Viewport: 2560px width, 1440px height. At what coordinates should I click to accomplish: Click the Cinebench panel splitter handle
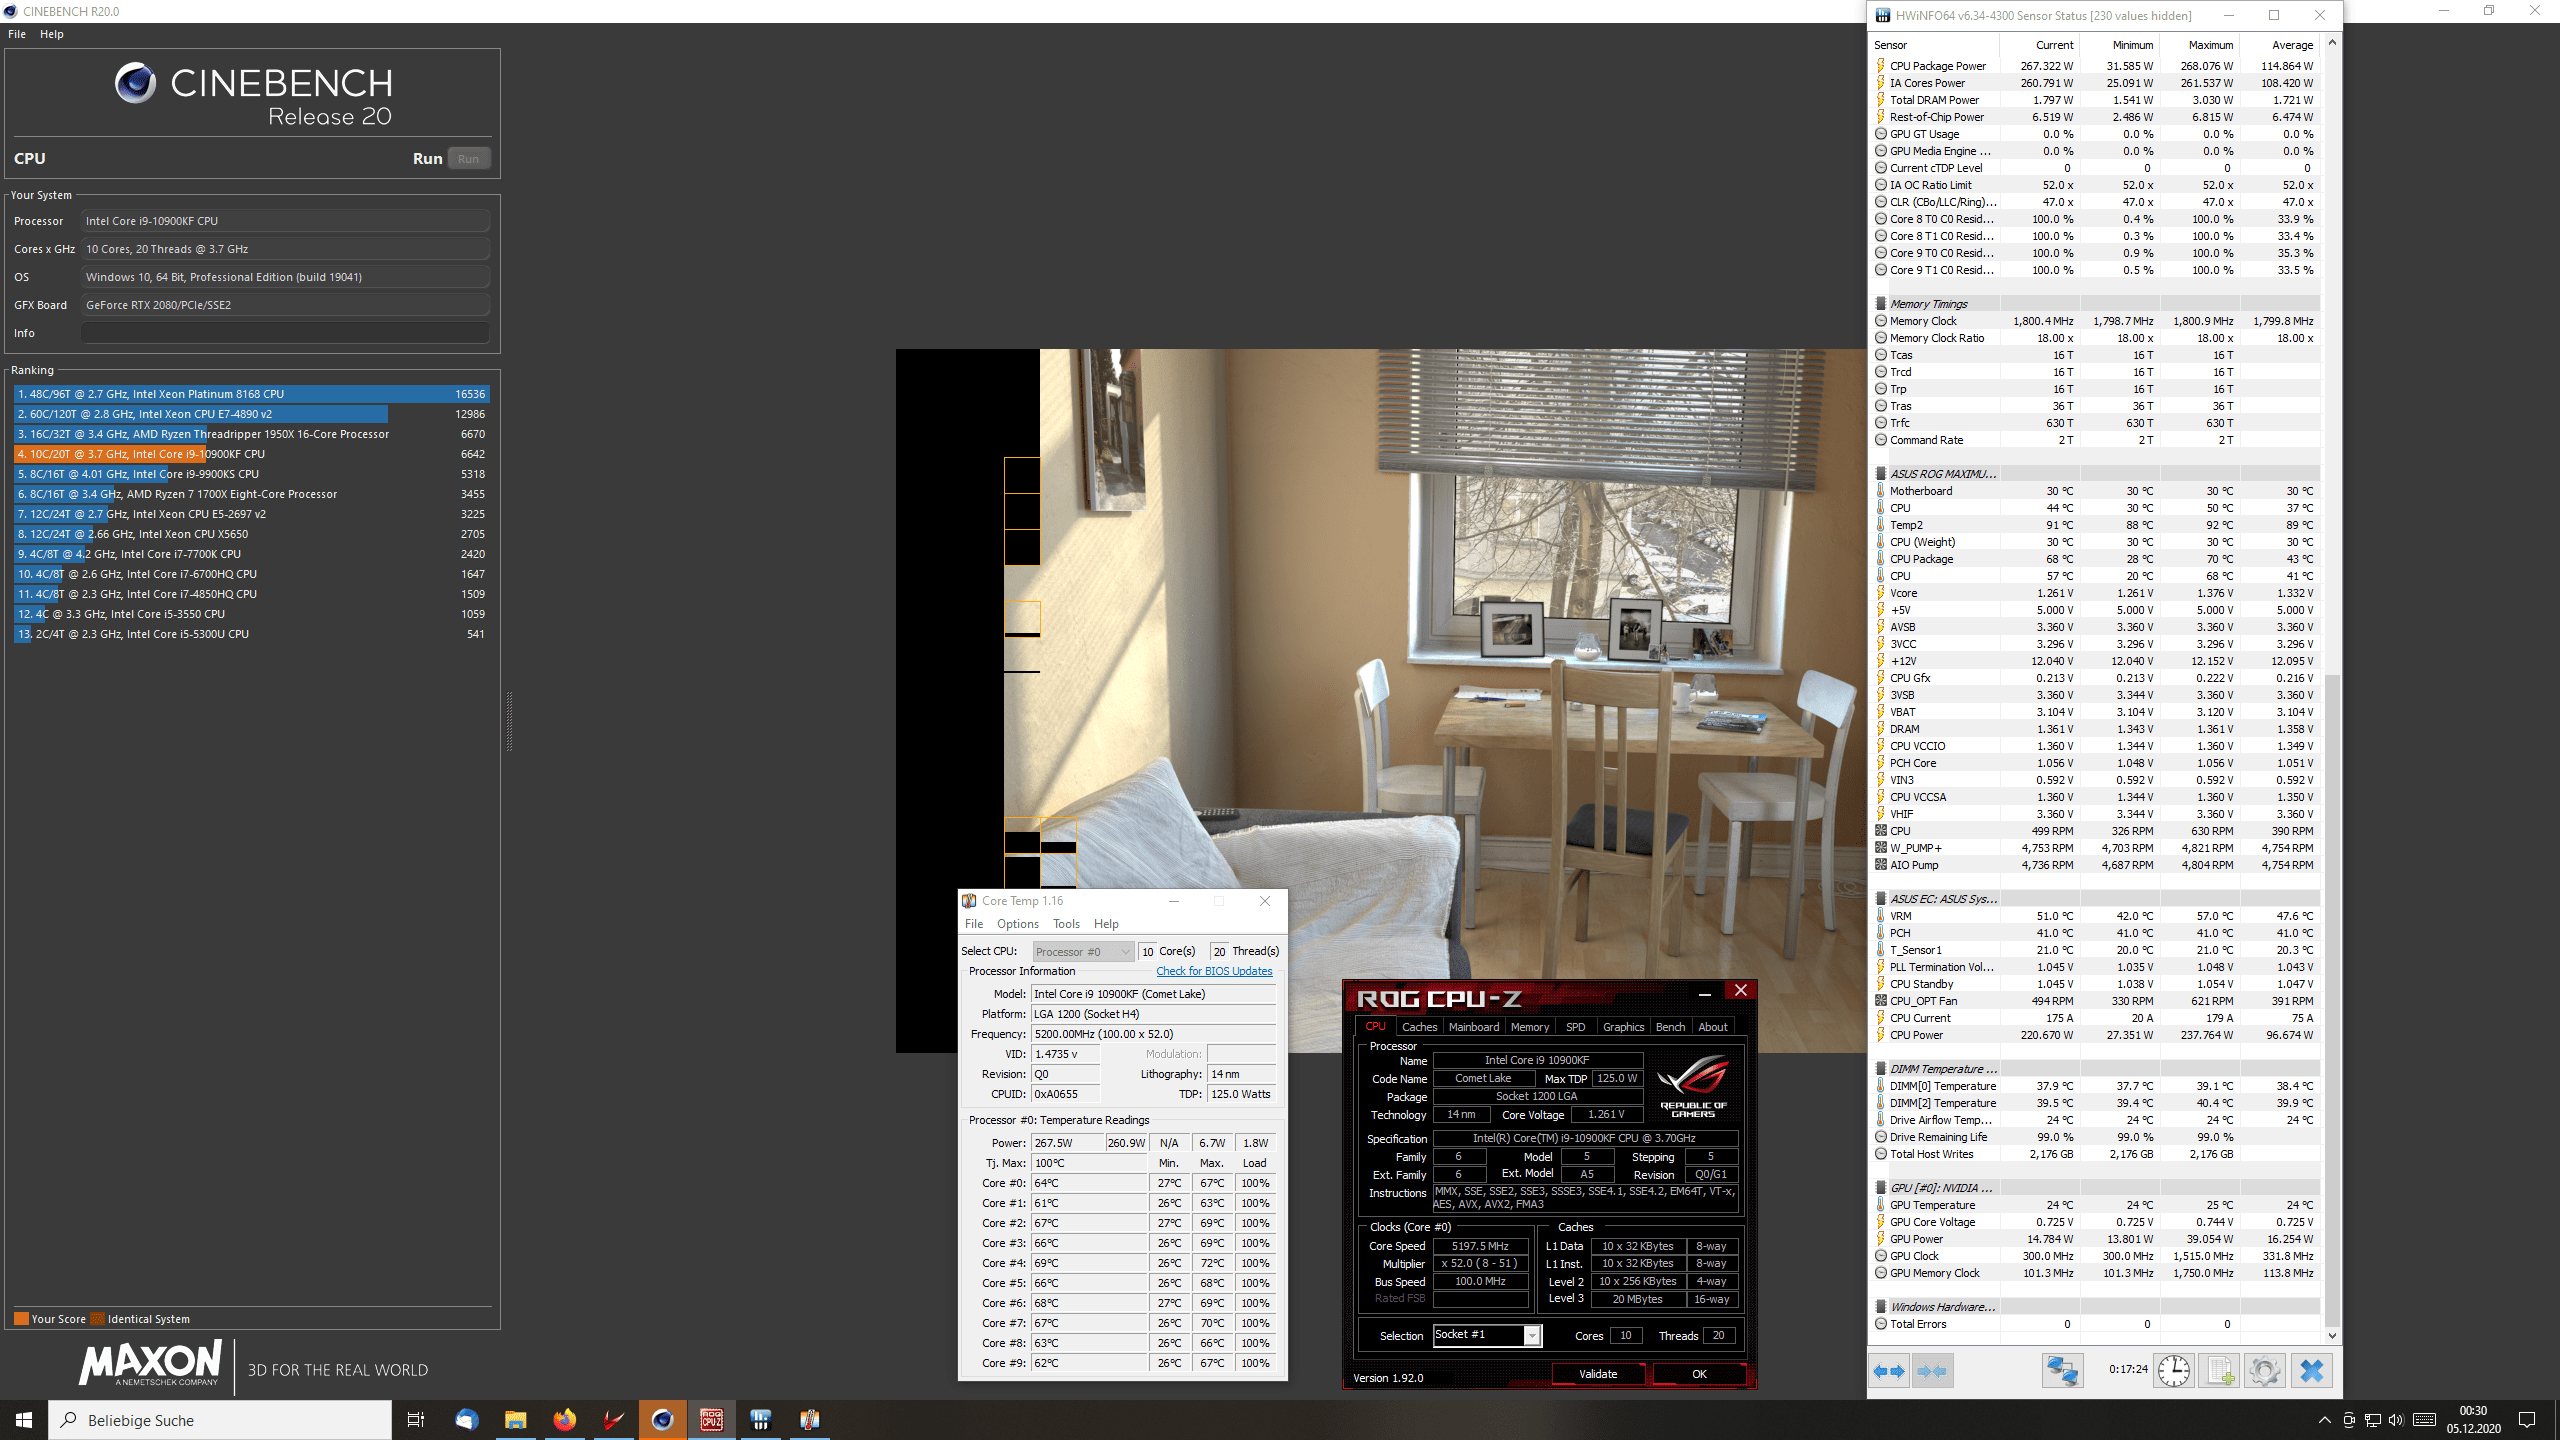point(509,720)
